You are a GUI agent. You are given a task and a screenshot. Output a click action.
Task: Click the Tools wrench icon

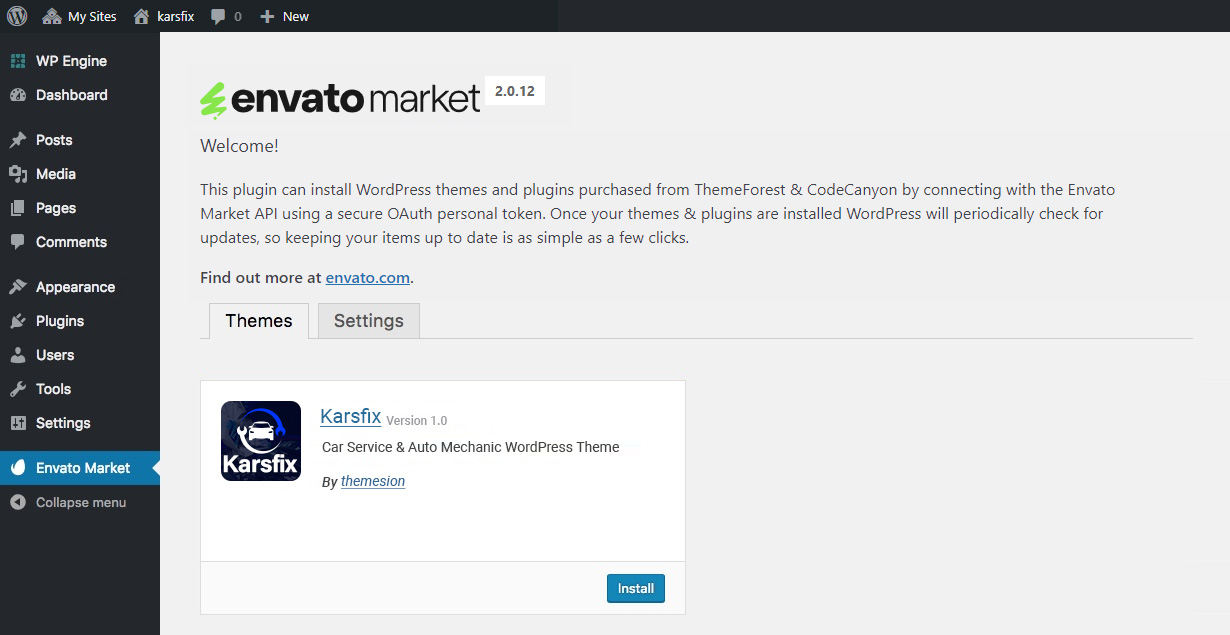[x=18, y=389]
